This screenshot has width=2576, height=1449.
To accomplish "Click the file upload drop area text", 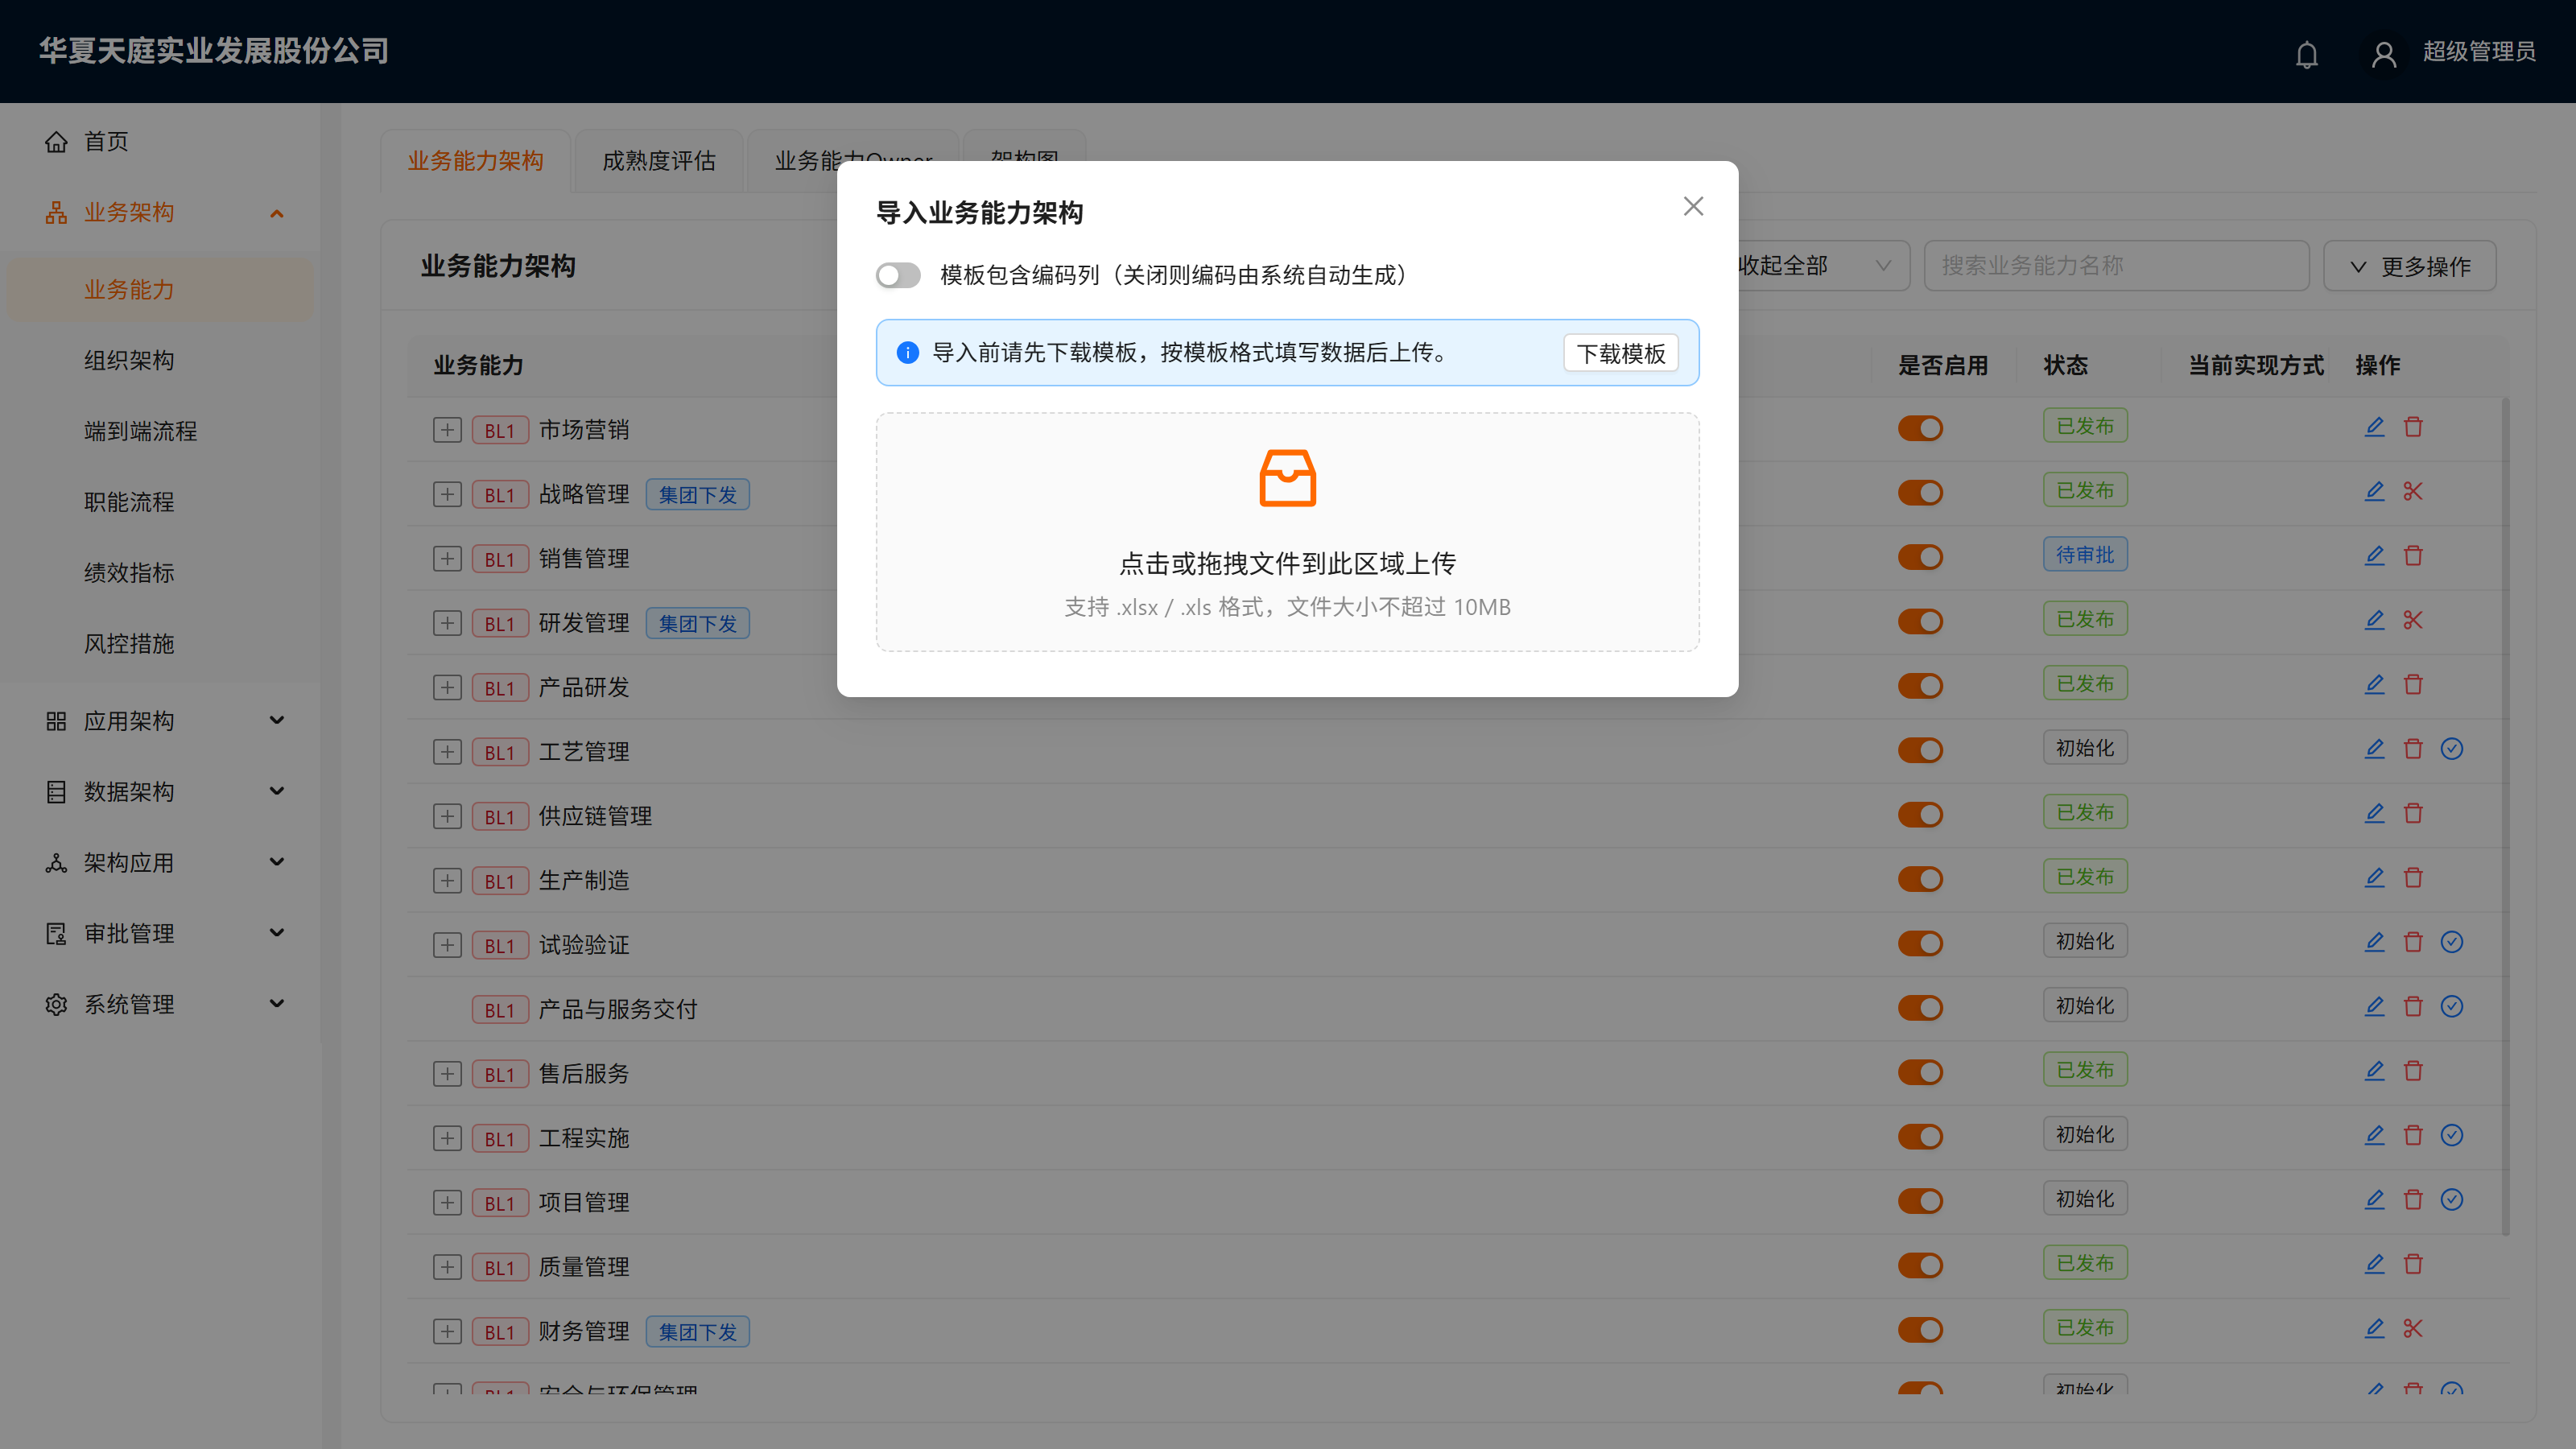I will pyautogui.click(x=1287, y=564).
